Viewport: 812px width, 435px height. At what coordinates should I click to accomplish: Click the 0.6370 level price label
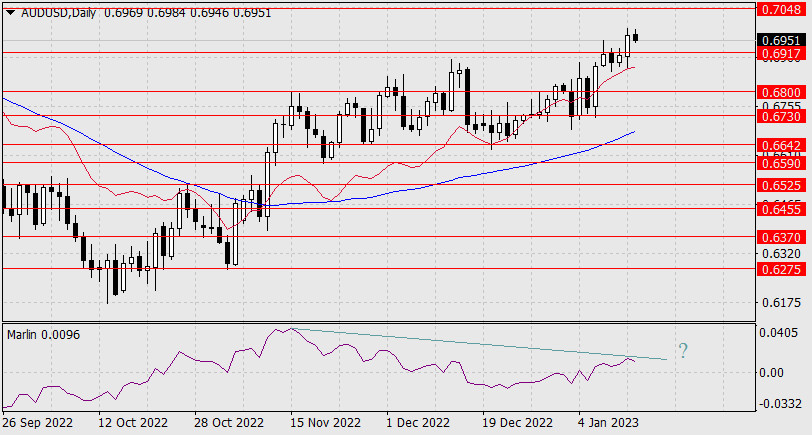(779, 237)
